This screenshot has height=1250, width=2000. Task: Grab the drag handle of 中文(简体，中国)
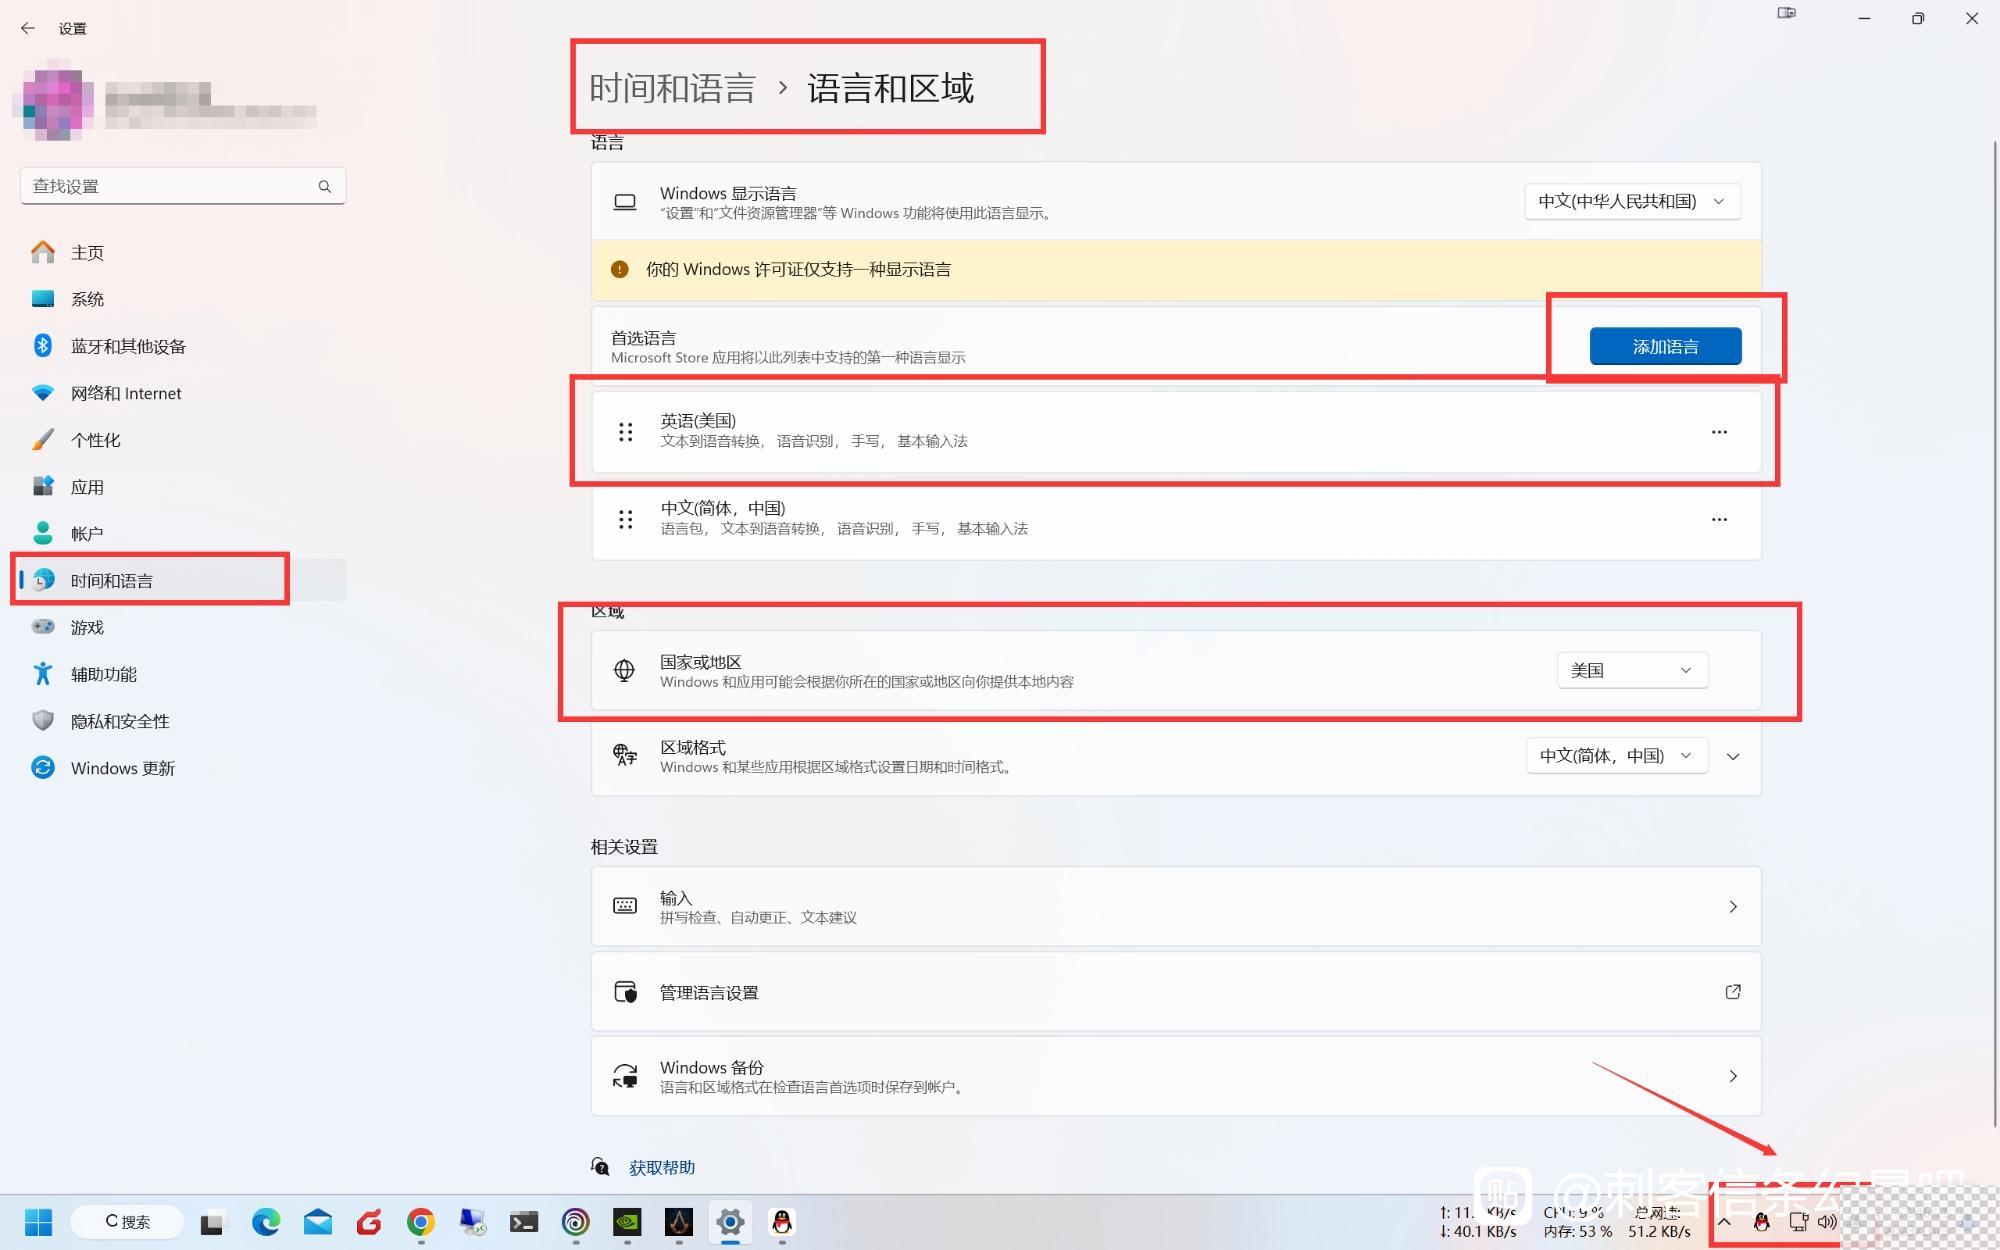click(625, 519)
